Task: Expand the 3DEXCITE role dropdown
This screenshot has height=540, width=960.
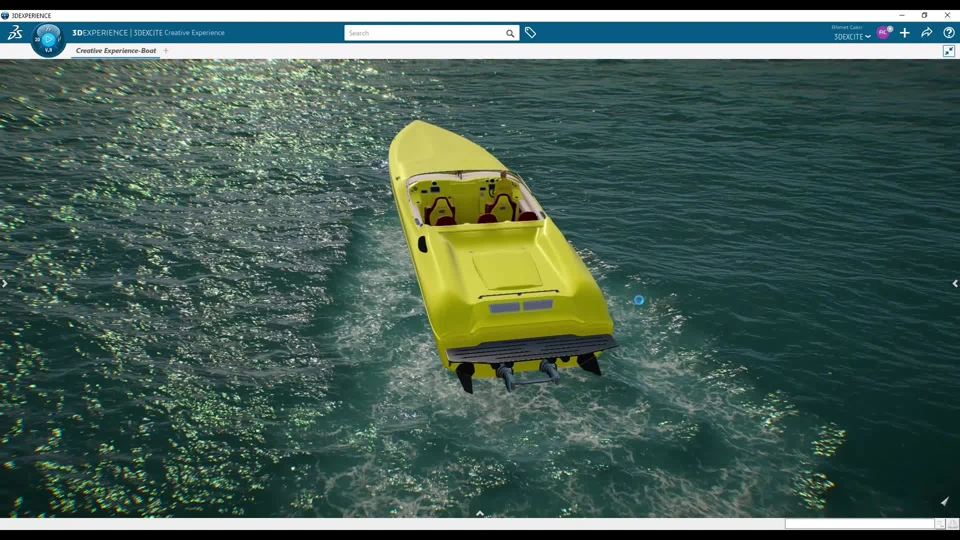Action: [852, 37]
